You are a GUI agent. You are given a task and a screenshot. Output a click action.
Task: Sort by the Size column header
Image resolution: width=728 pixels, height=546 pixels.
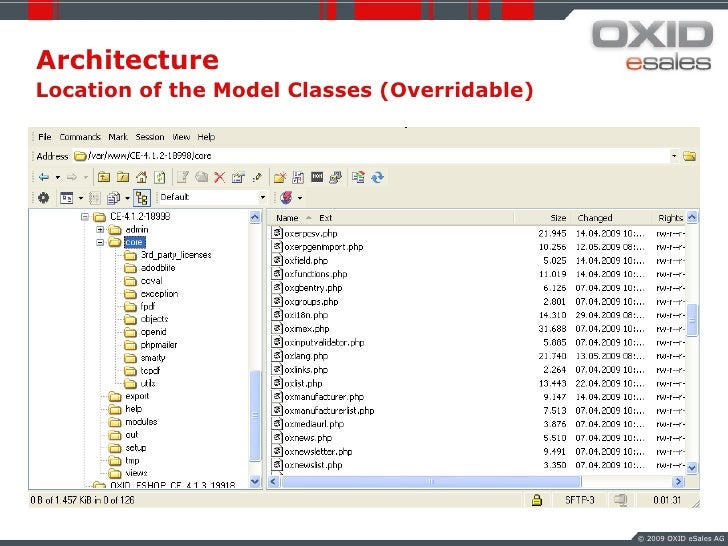tap(558, 218)
